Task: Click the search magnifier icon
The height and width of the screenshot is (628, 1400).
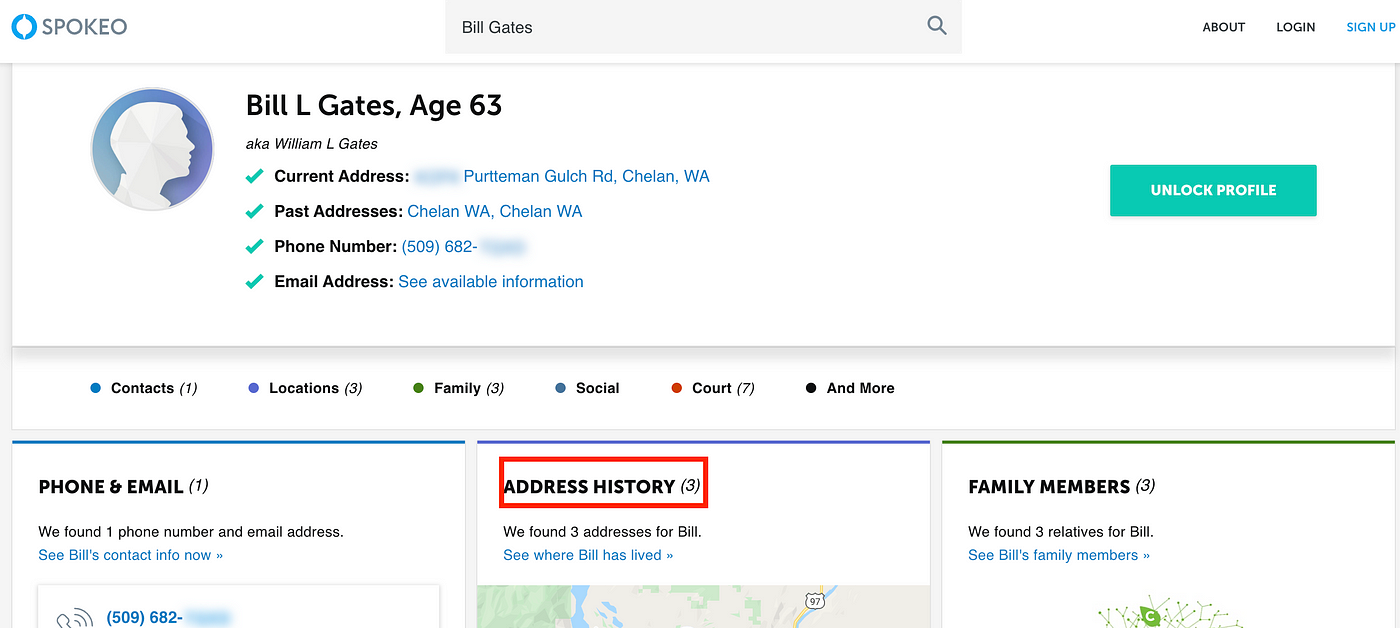Action: pos(936,26)
